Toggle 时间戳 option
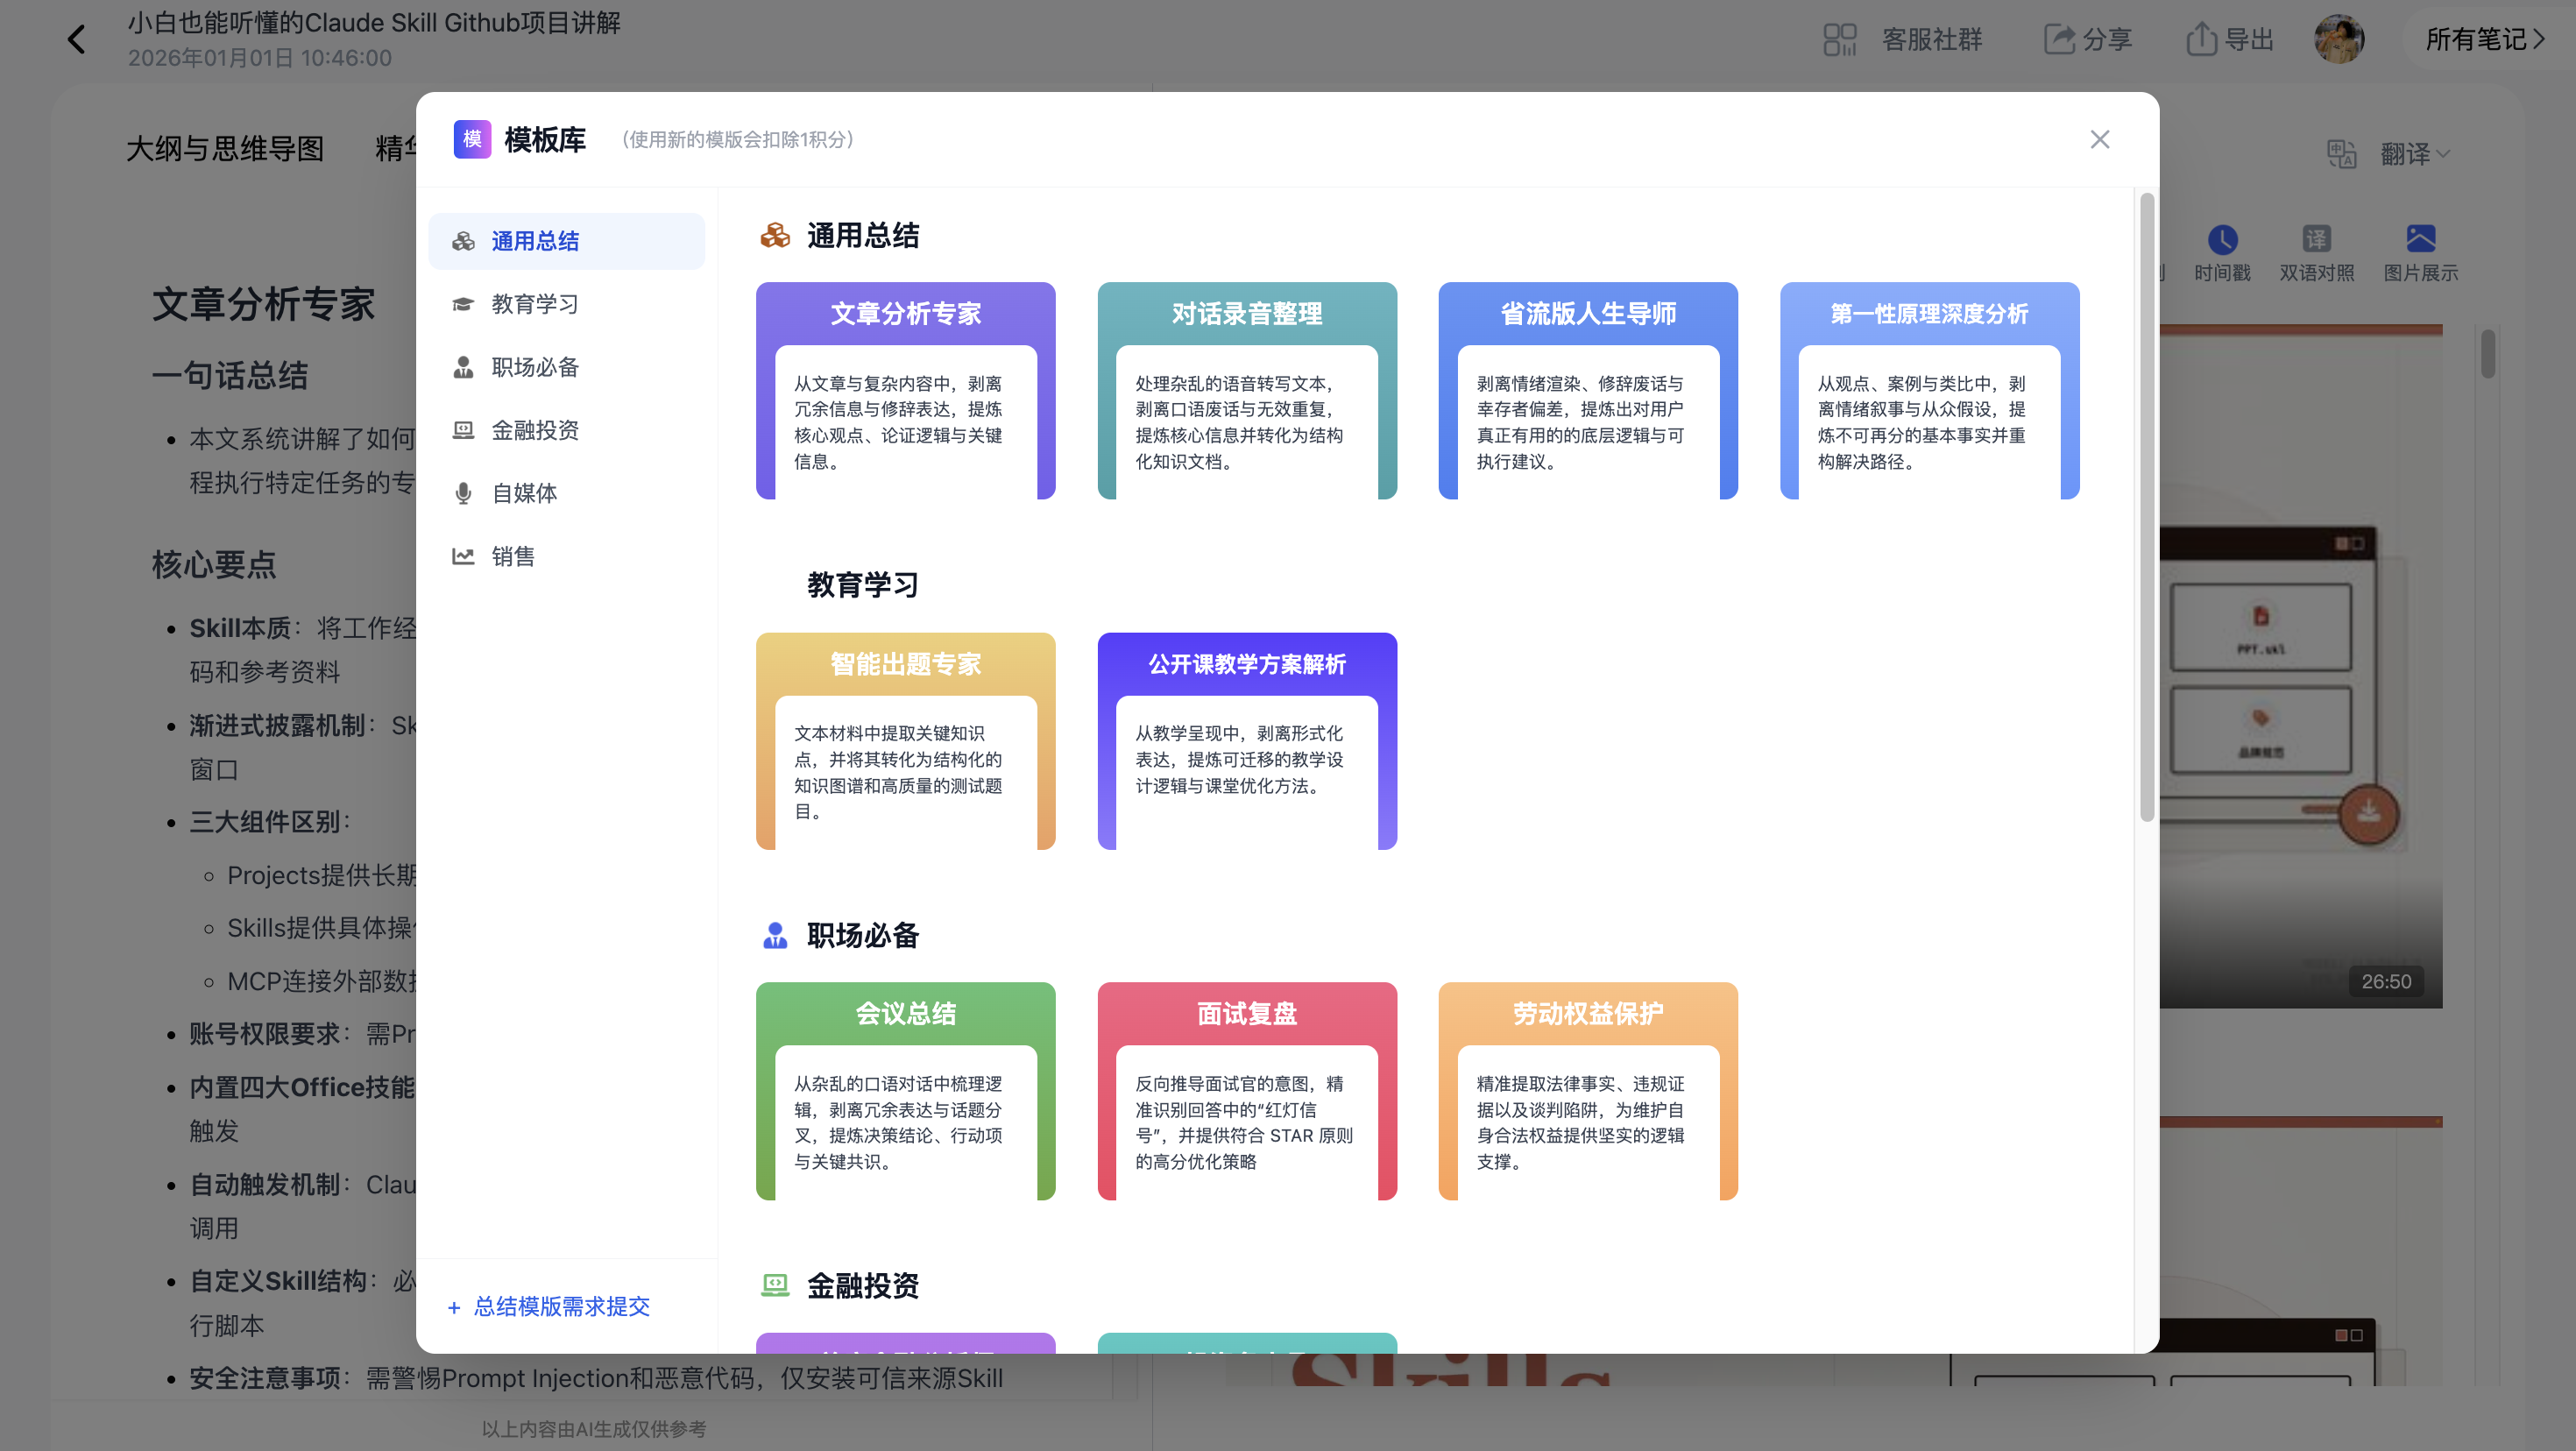This screenshot has width=2576, height=1451. (2222, 253)
